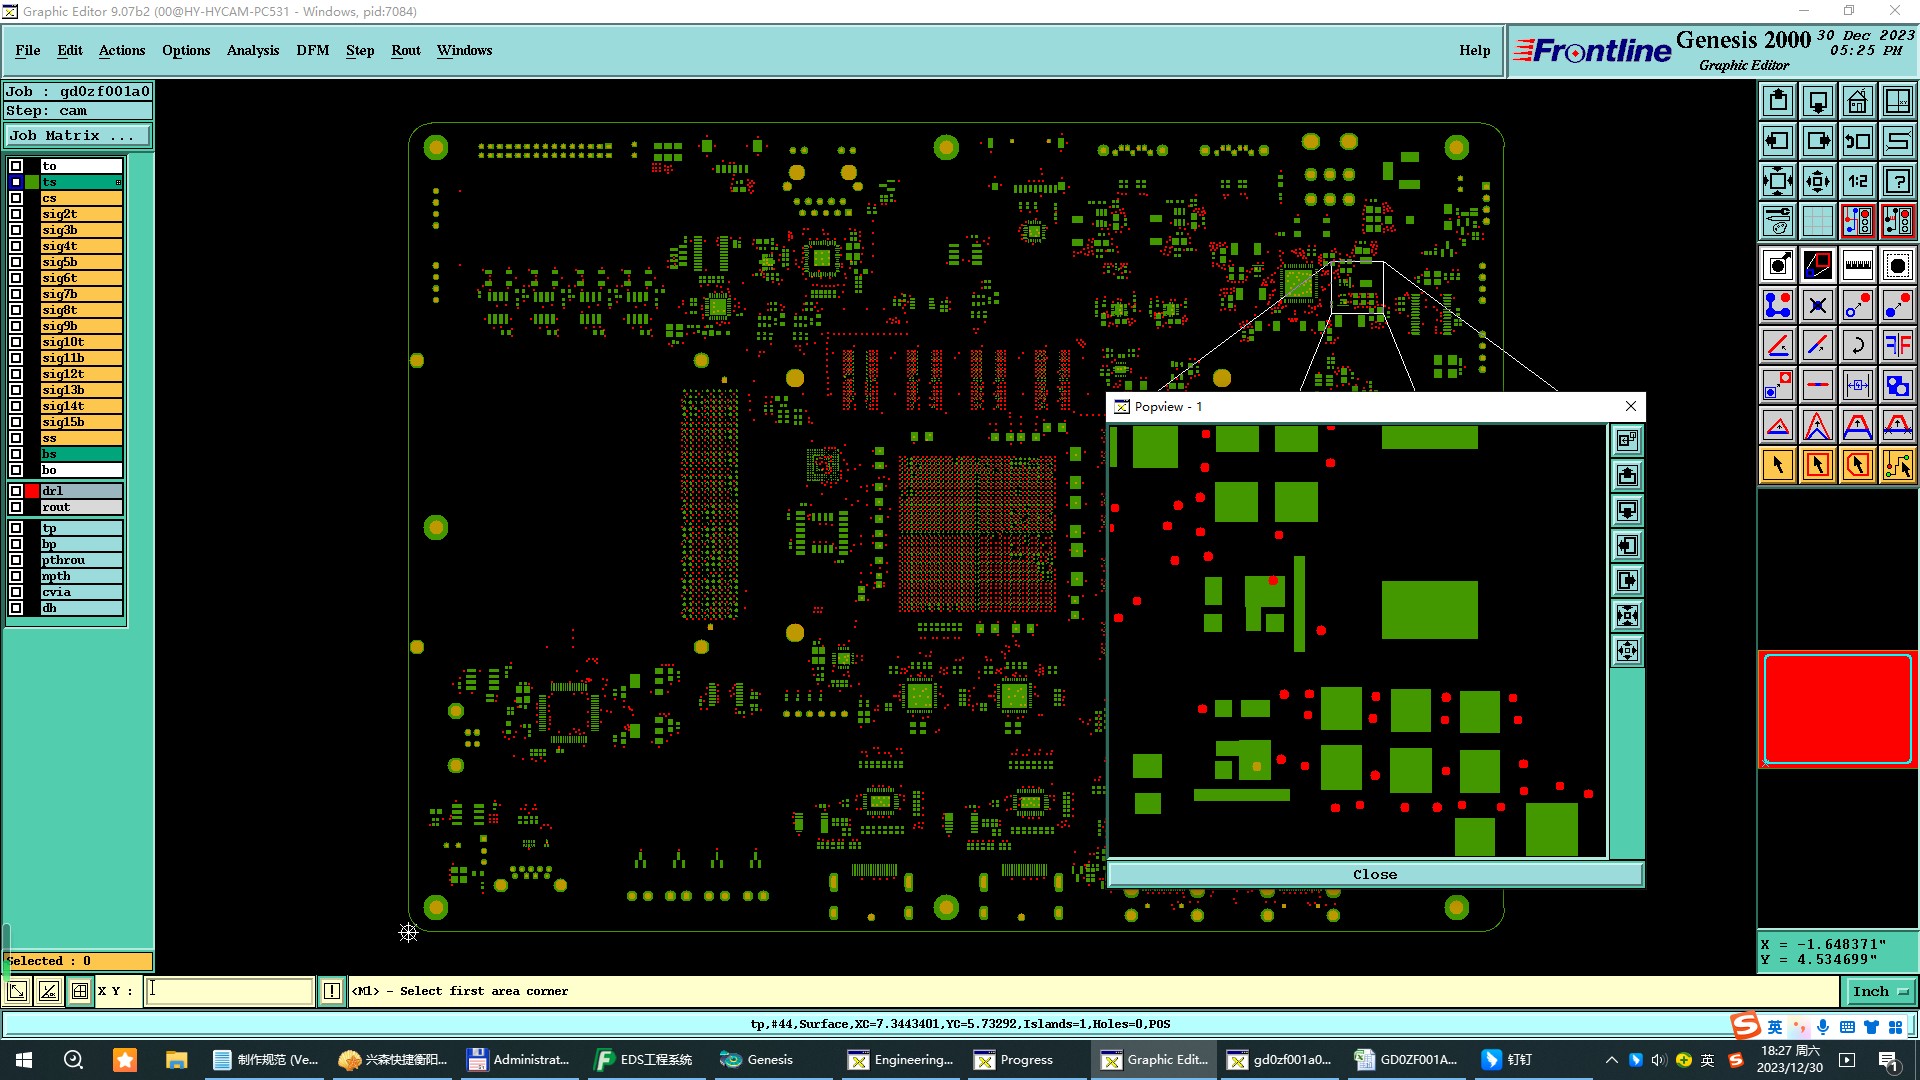Toggle visibility box of layer sig8t
This screenshot has width=1920, height=1080.
(16, 310)
